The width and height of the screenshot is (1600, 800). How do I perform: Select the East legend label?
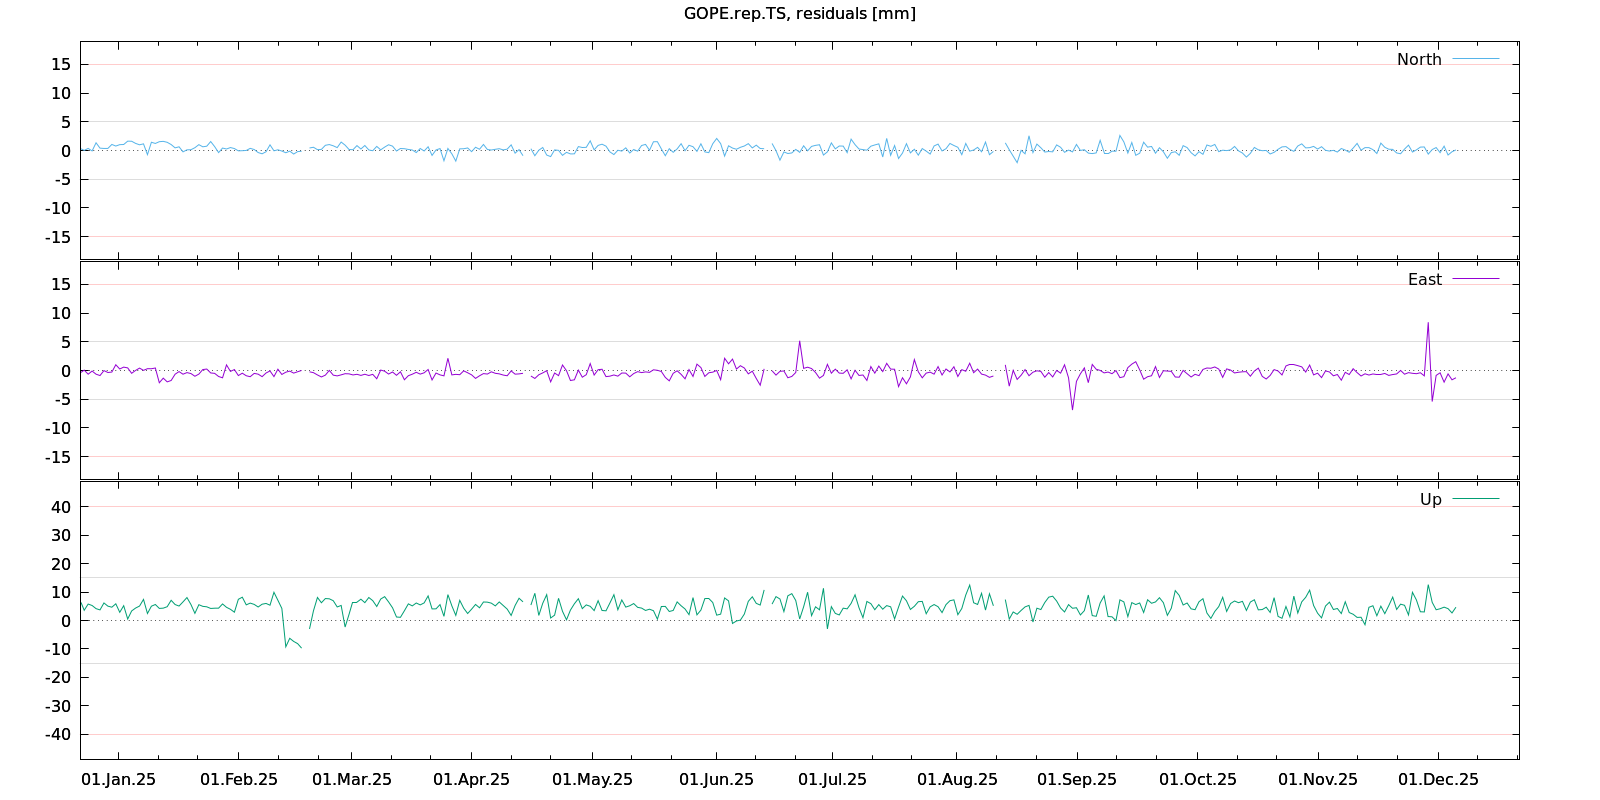[x=1424, y=280]
